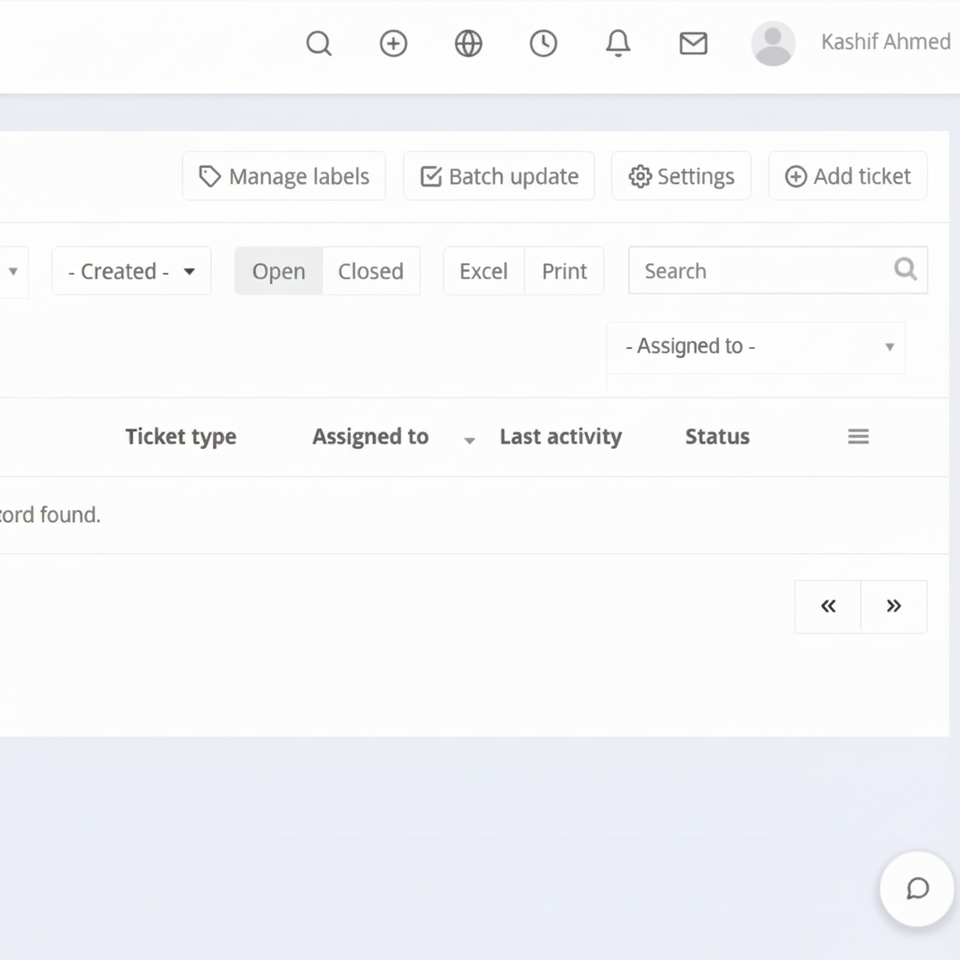Open the clock time tracking icon
The height and width of the screenshot is (960, 960).
pyautogui.click(x=543, y=44)
